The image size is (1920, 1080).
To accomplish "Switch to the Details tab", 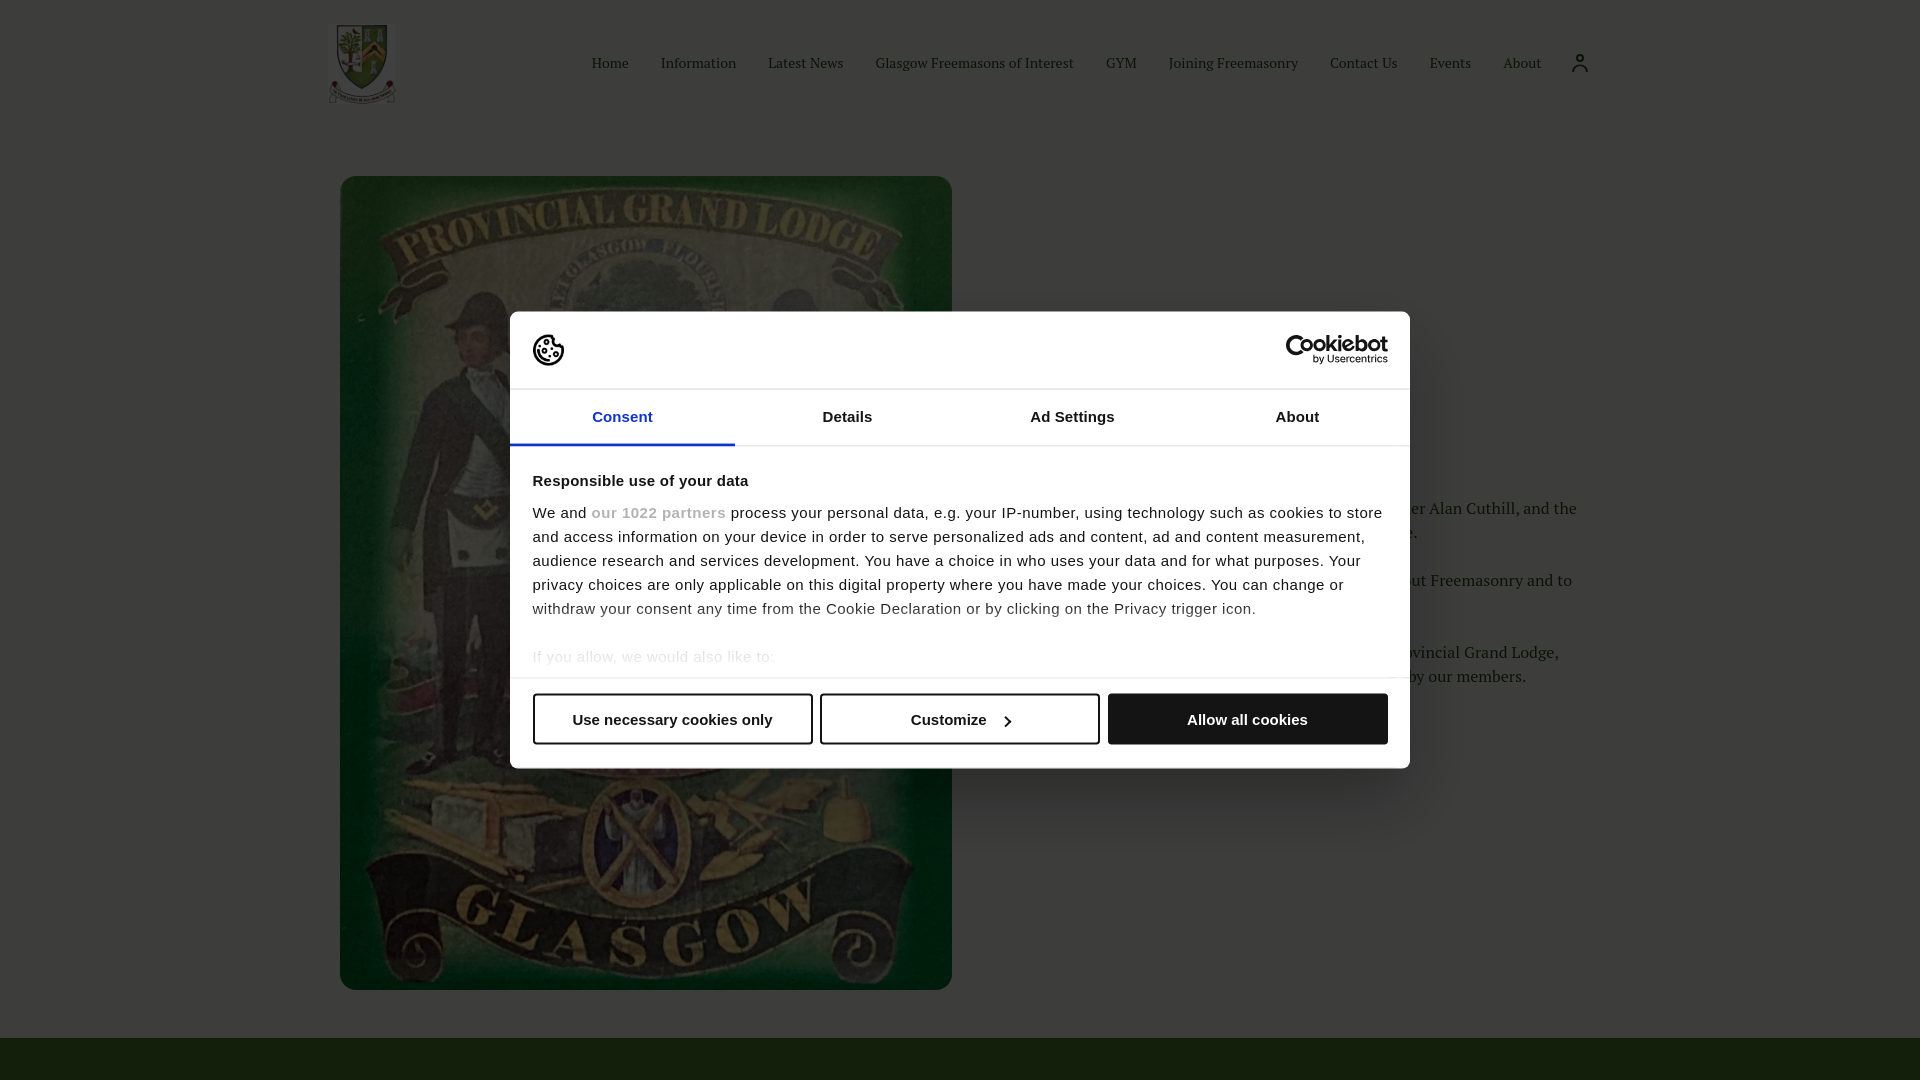I will [847, 417].
